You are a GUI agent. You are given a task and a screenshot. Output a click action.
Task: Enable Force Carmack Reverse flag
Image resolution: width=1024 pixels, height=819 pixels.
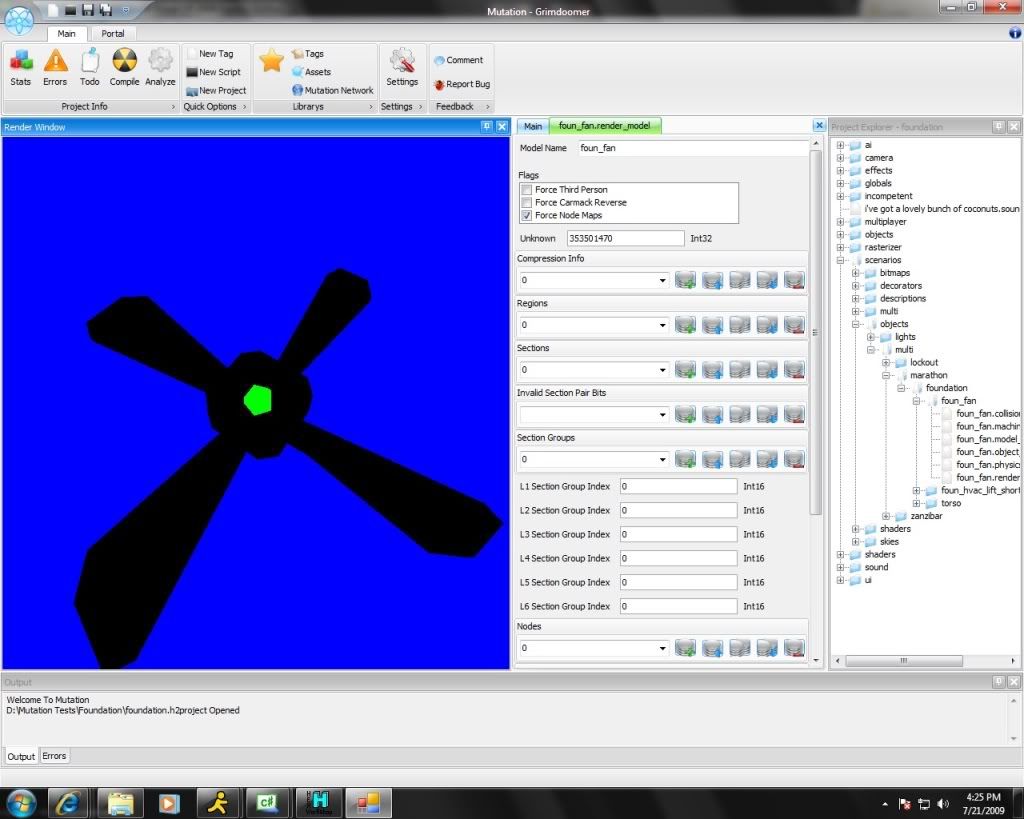(527, 202)
